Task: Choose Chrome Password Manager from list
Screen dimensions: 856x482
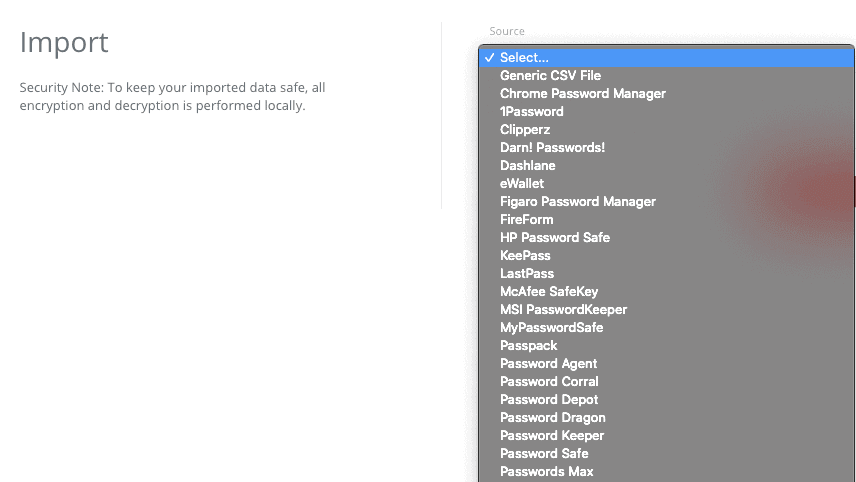Action: (x=666, y=93)
